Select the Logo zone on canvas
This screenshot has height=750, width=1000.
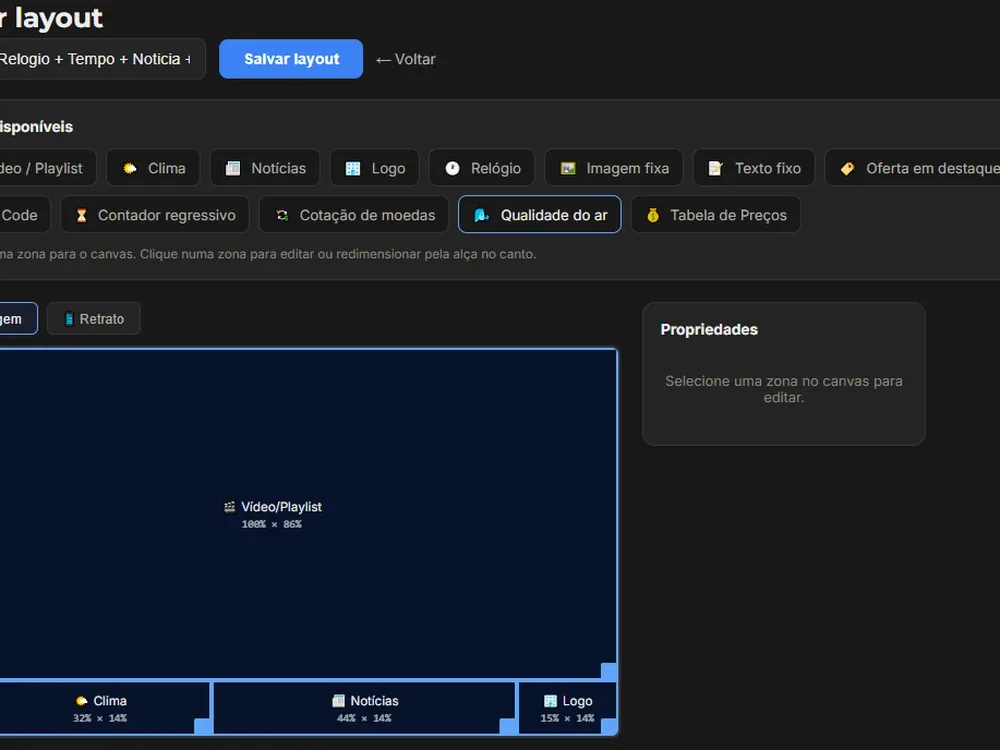click(568, 708)
